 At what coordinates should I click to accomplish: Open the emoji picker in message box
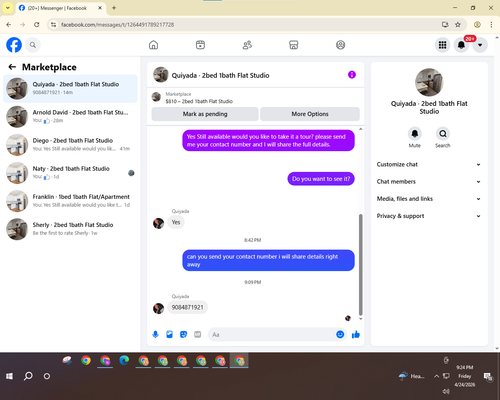[x=340, y=334]
